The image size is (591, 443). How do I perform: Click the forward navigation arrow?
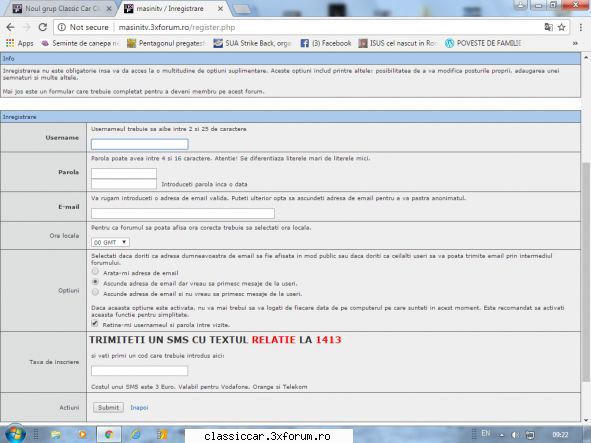click(26, 27)
